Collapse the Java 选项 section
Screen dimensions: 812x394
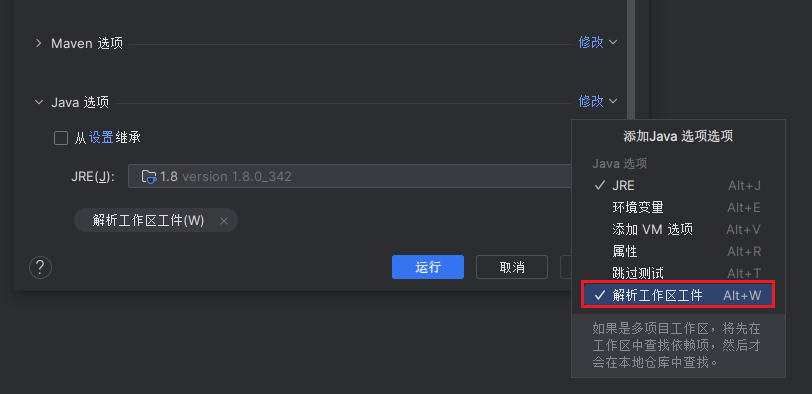[38, 102]
